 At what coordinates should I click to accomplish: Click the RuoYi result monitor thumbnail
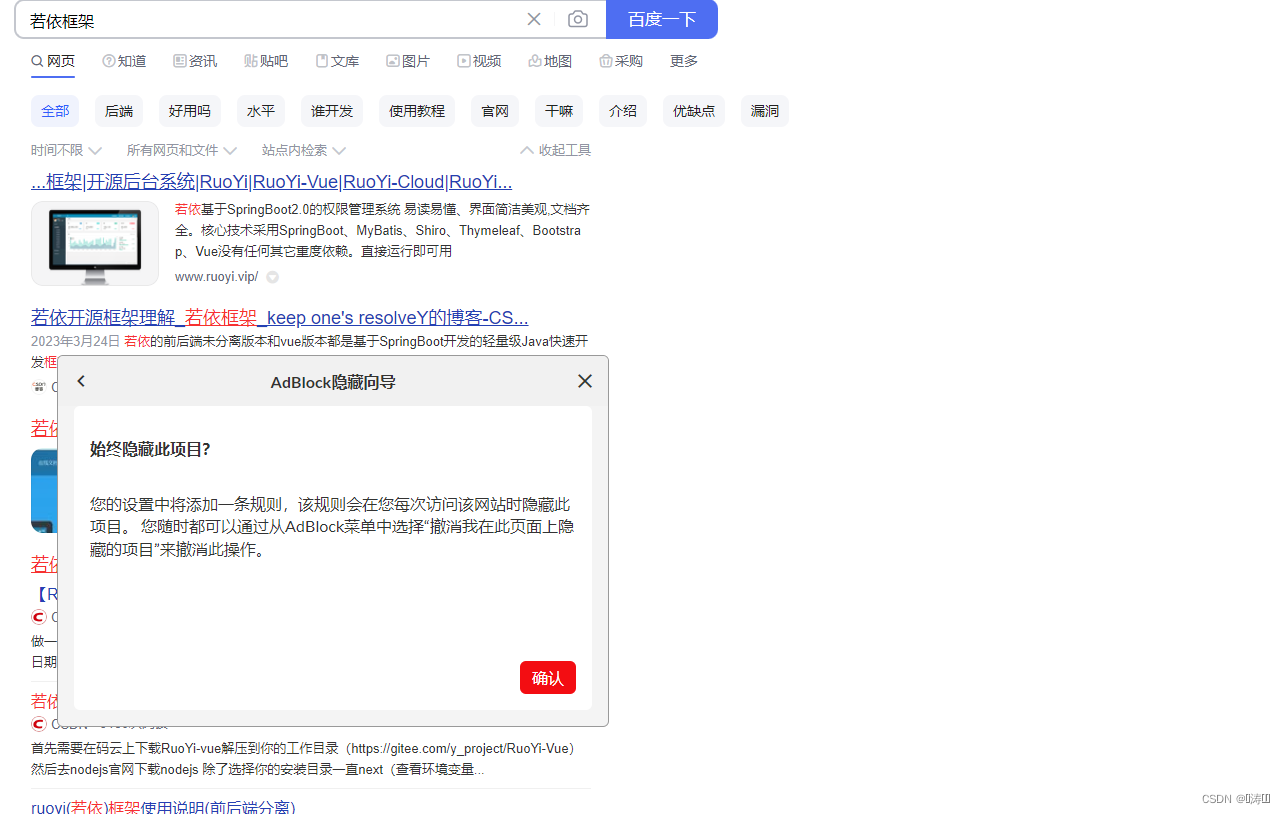tap(95, 244)
